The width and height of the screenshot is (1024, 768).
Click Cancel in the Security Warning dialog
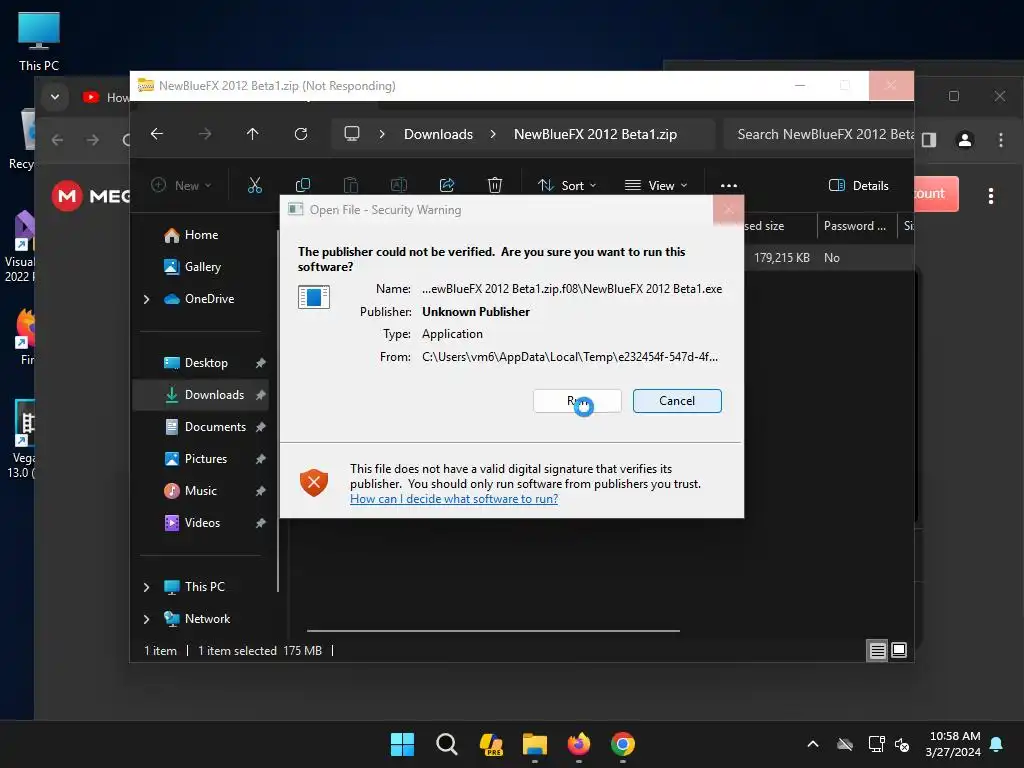coord(677,401)
